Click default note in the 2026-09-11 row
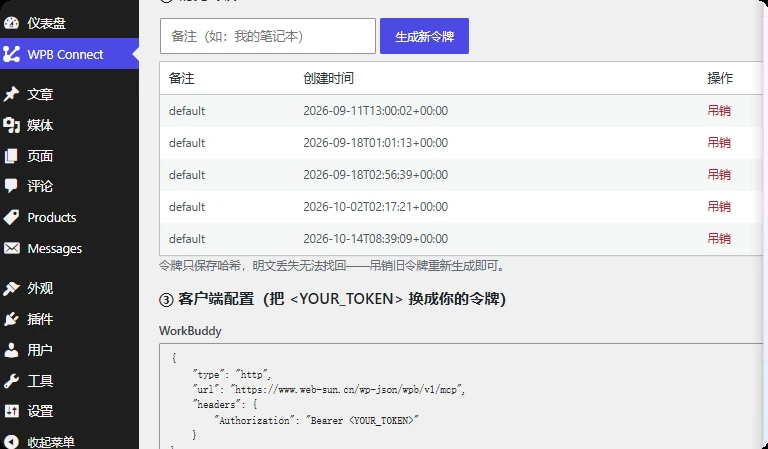This screenshot has height=449, width=768. pyautogui.click(x=187, y=111)
